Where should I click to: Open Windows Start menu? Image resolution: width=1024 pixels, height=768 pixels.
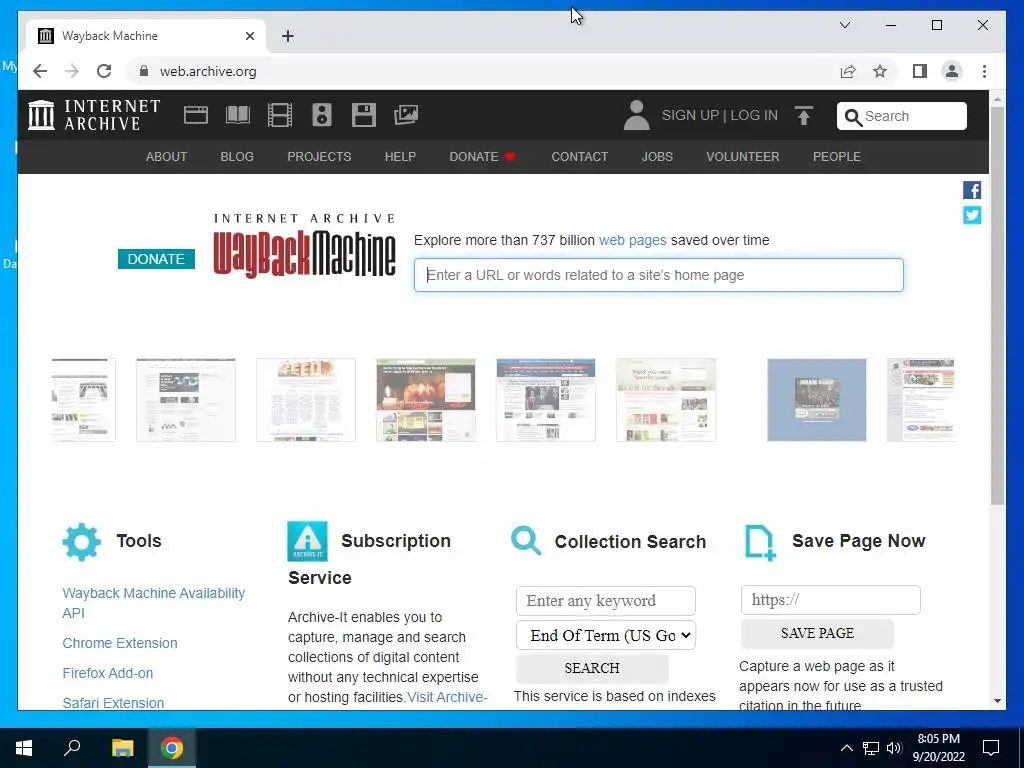point(24,748)
